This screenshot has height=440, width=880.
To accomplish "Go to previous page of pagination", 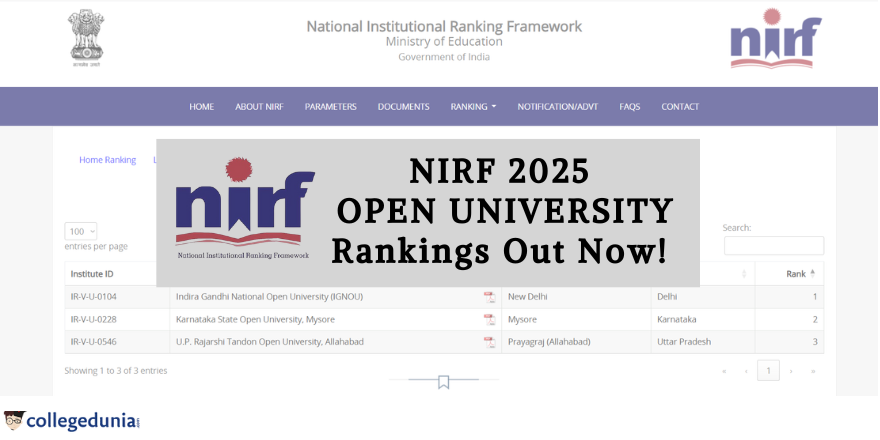I will (x=746, y=371).
